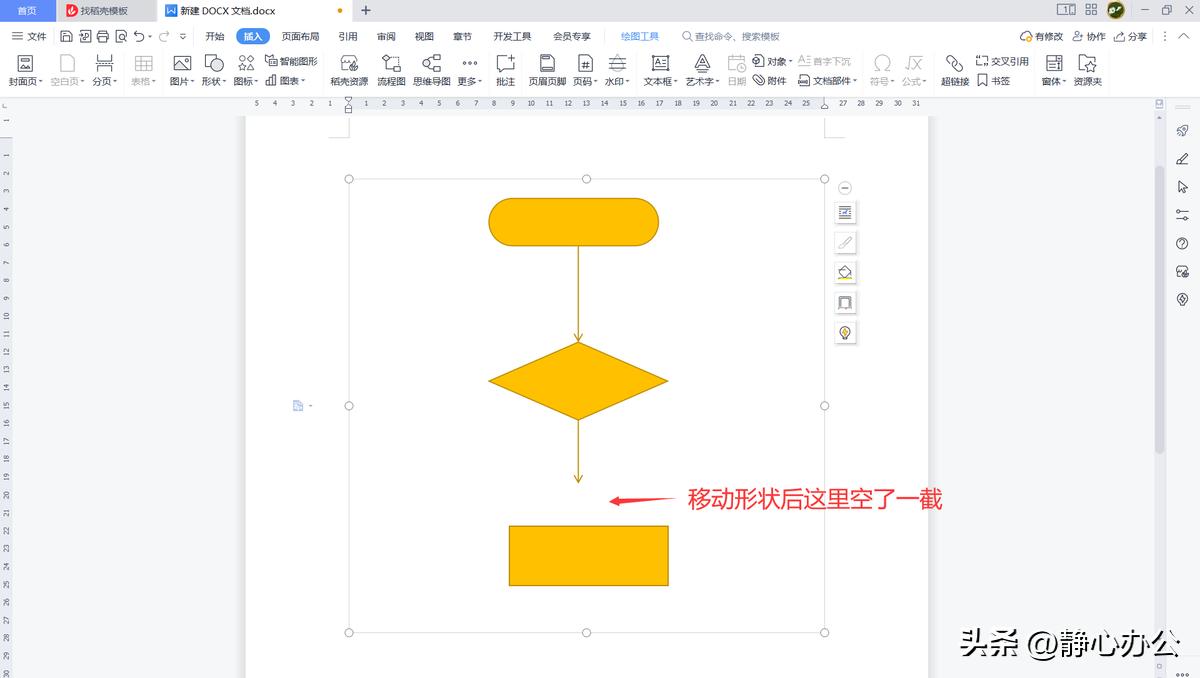Open a new tab with the plus button

pyautogui.click(x=366, y=11)
